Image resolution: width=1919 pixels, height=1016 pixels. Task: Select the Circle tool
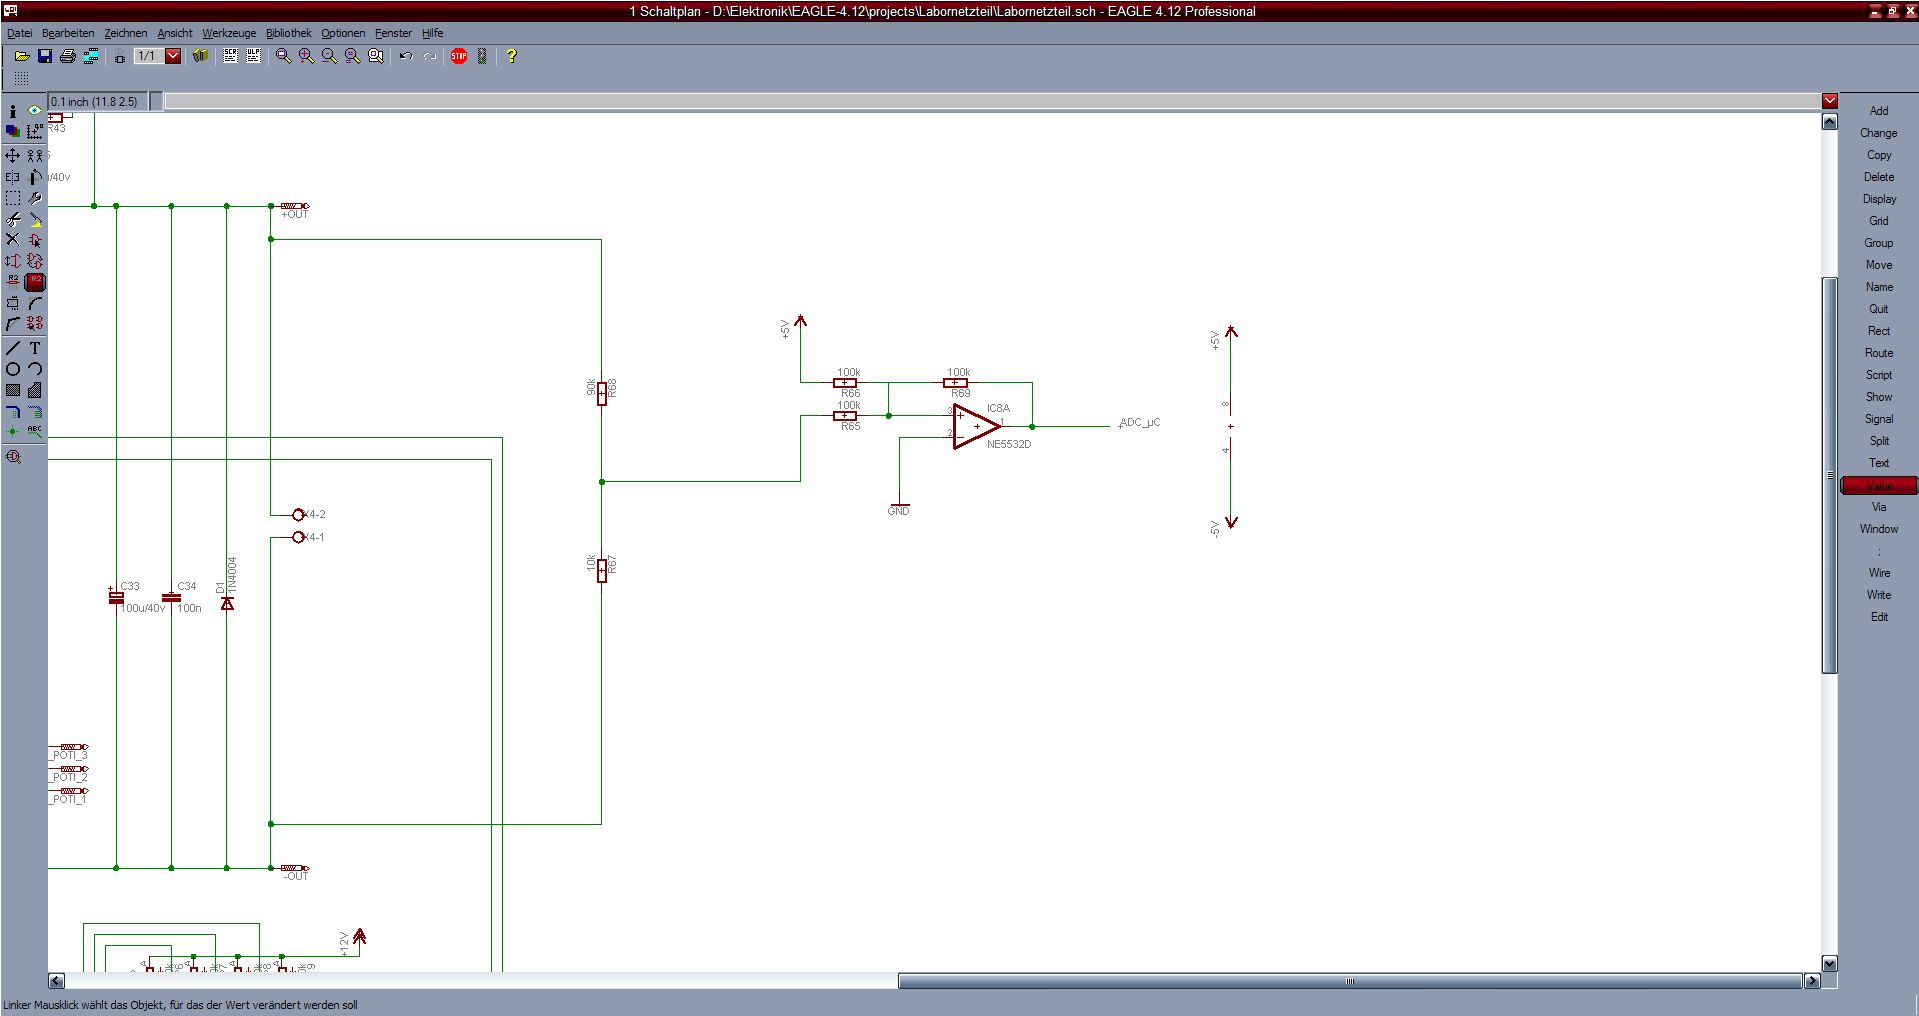pyautogui.click(x=13, y=369)
